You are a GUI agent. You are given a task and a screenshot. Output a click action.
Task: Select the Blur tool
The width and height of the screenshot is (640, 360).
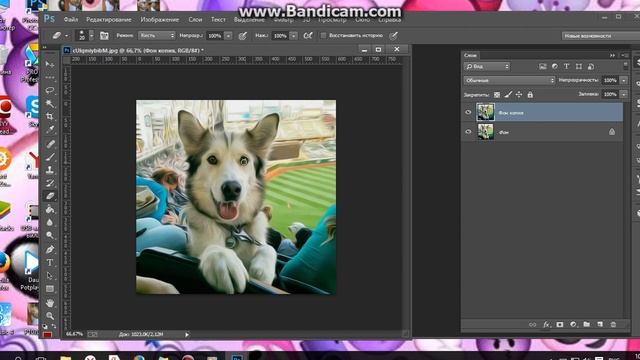[50, 222]
